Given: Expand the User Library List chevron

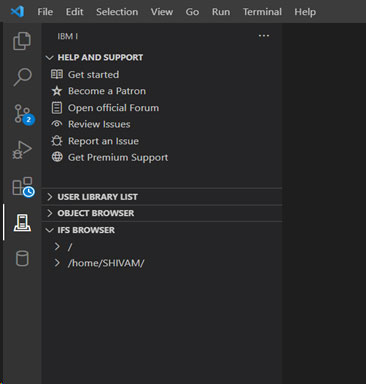Looking at the screenshot, I should click(x=50, y=197).
